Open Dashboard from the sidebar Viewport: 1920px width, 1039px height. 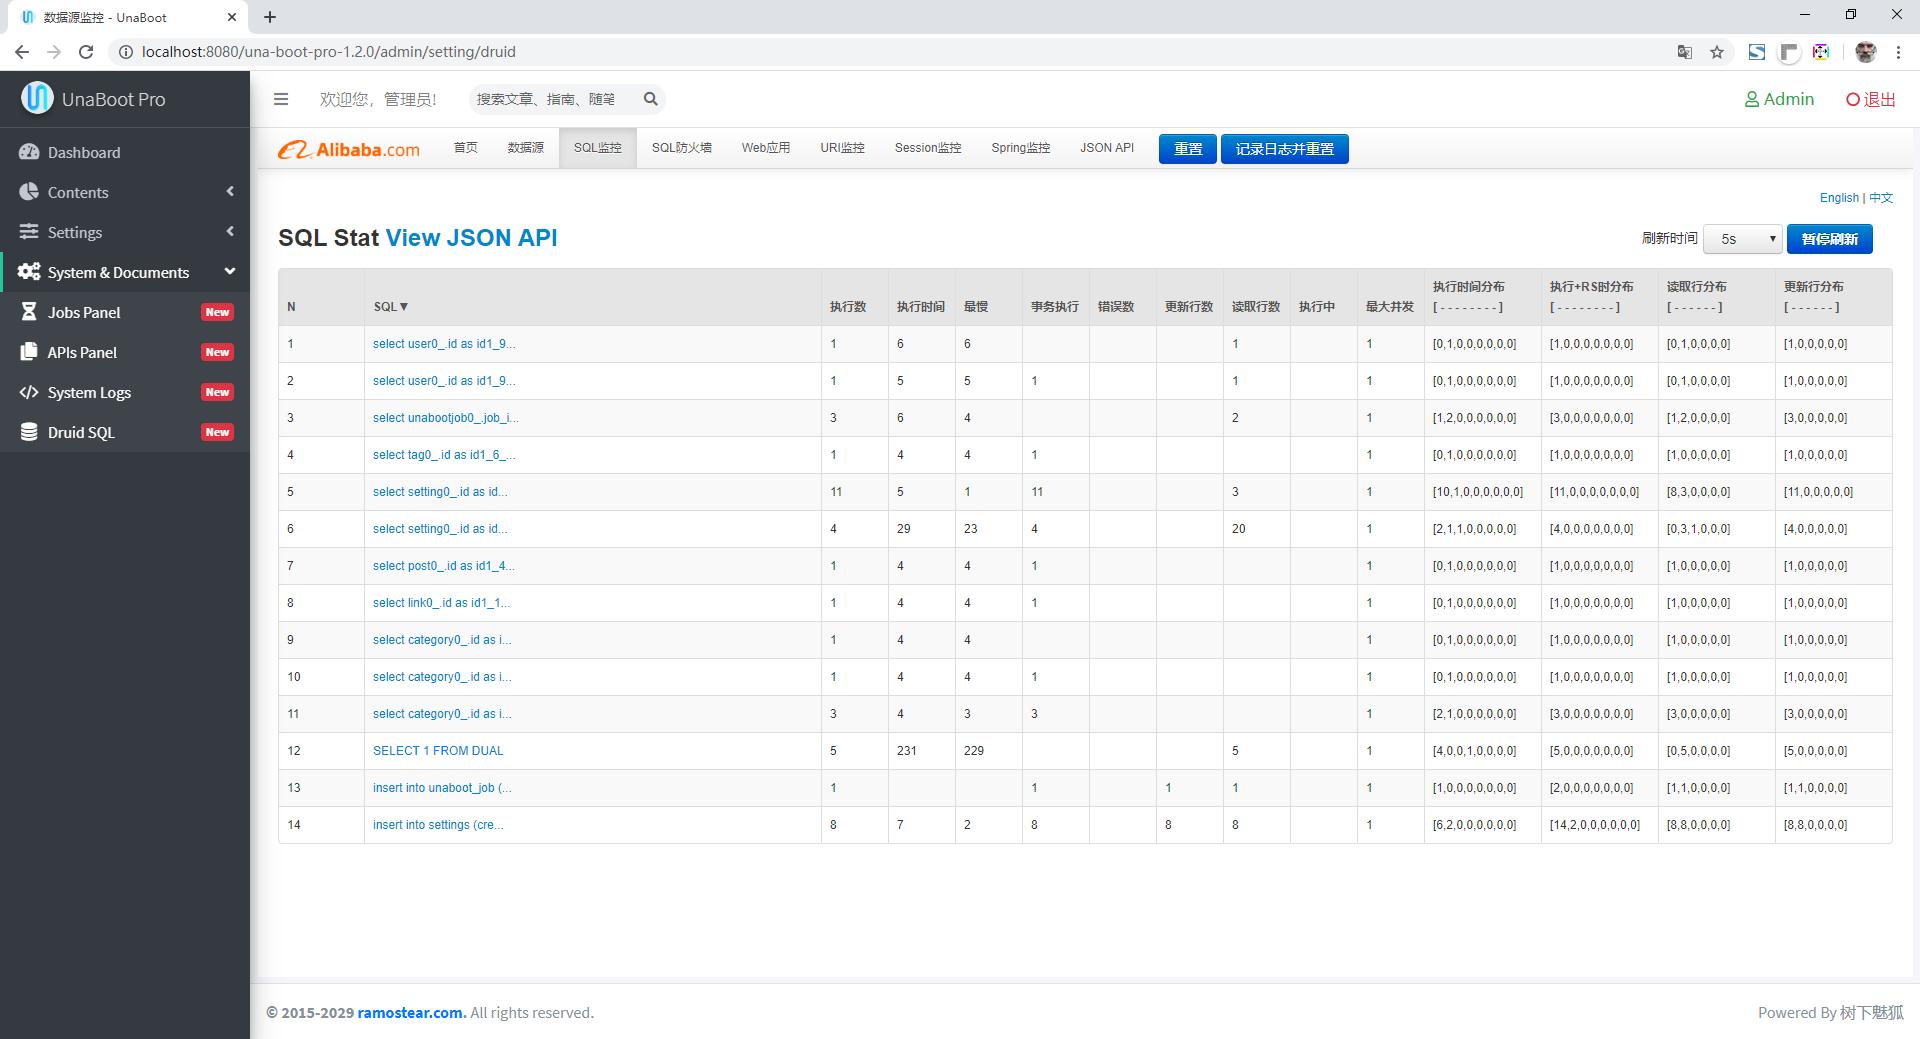(84, 152)
